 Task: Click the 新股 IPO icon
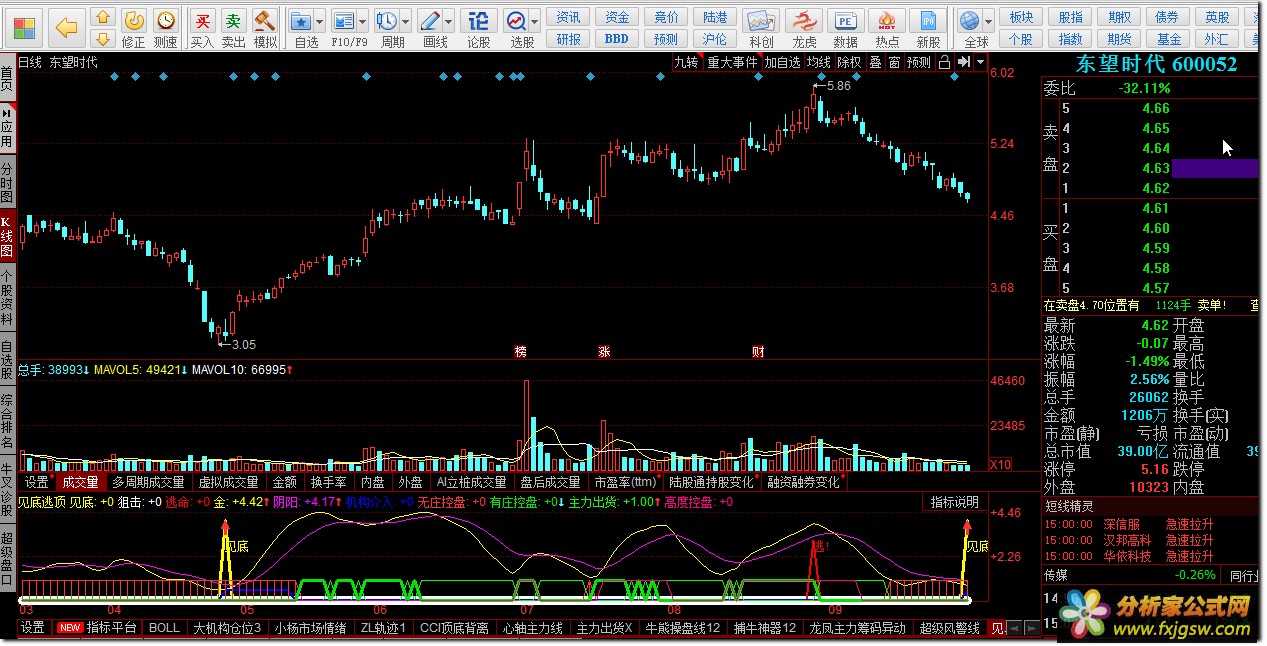click(x=928, y=21)
